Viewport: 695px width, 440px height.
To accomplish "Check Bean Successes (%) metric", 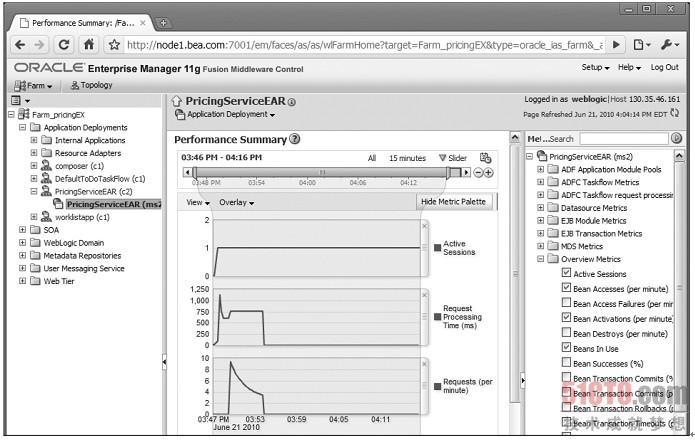I will tap(566, 362).
